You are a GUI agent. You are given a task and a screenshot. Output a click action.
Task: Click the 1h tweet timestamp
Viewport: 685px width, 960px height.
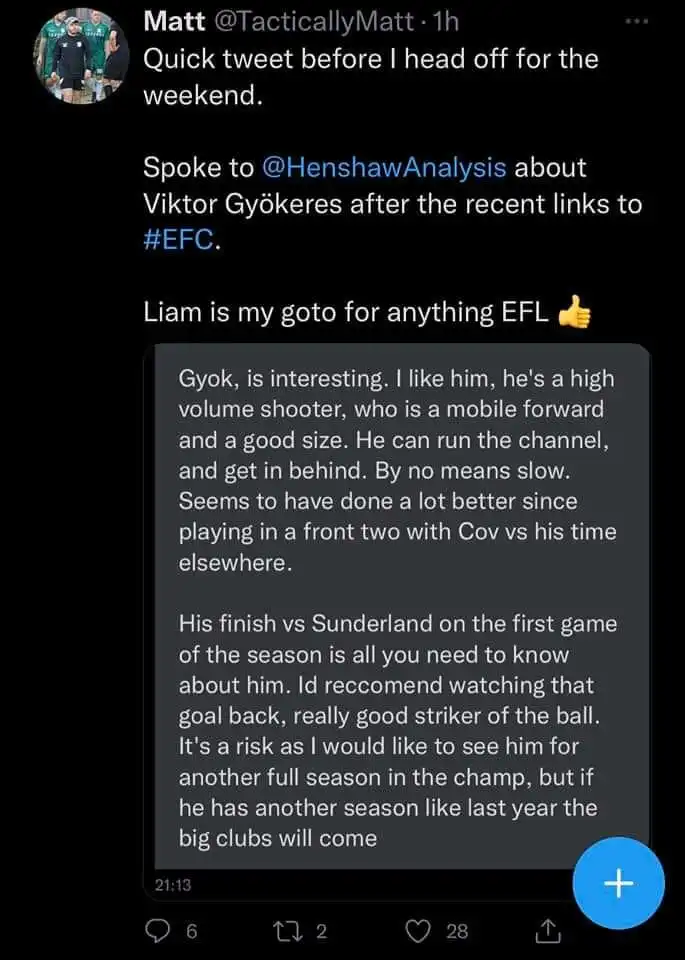click(x=443, y=20)
